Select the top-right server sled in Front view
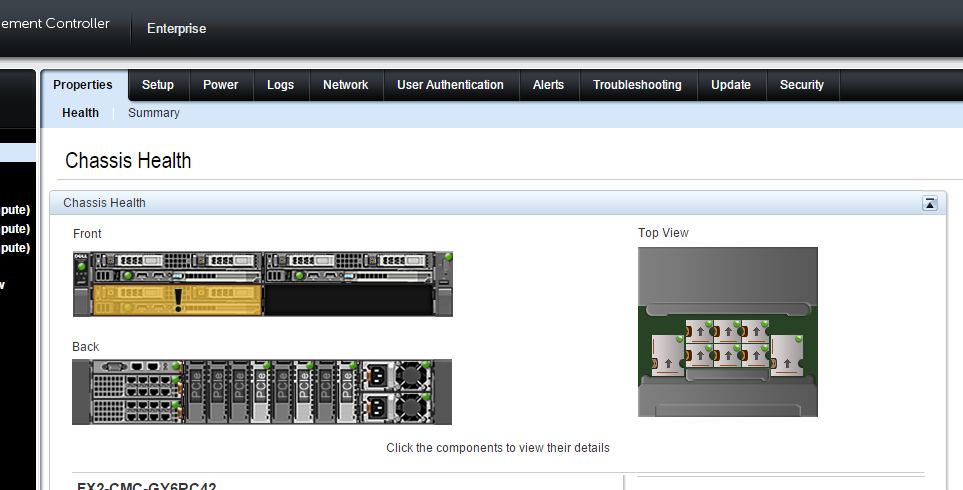 pos(349,268)
